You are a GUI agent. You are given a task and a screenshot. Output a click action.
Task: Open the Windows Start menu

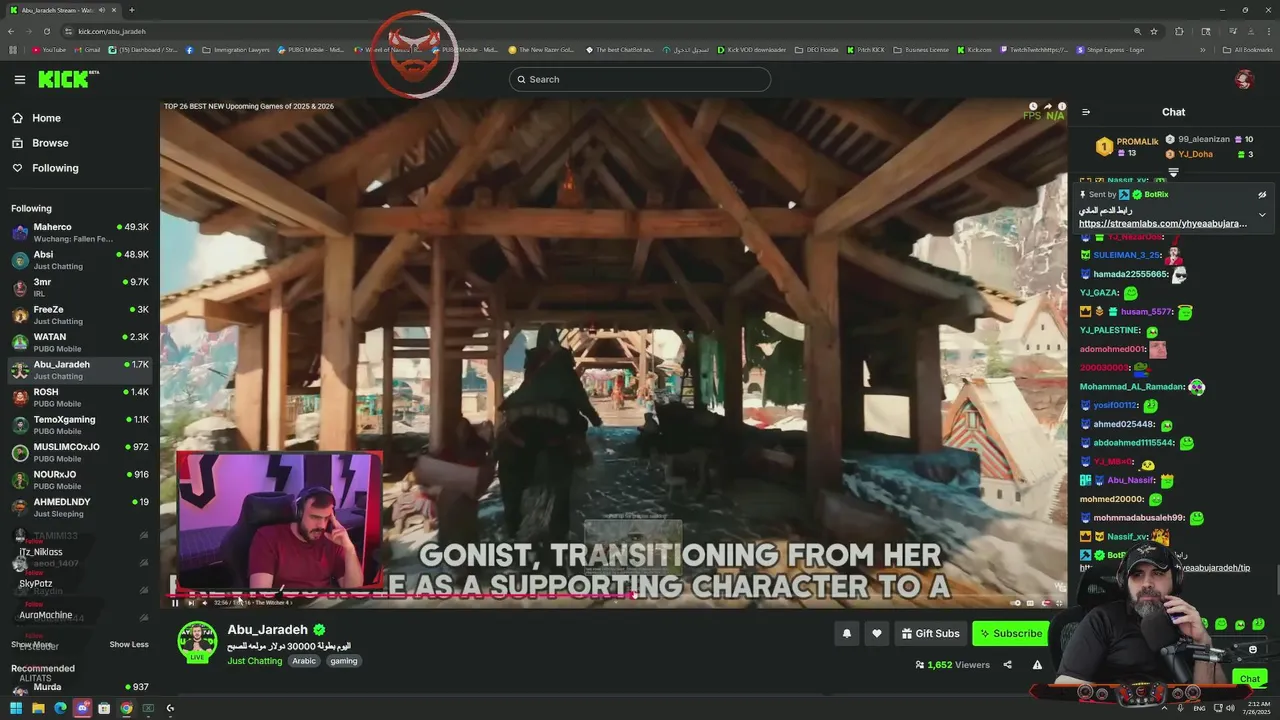16,708
